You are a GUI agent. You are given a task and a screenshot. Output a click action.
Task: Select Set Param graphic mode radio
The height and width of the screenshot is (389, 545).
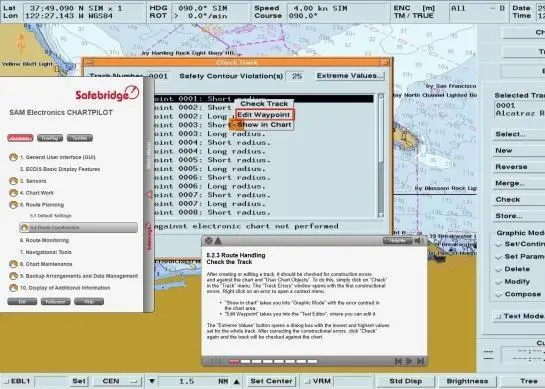[499, 257]
